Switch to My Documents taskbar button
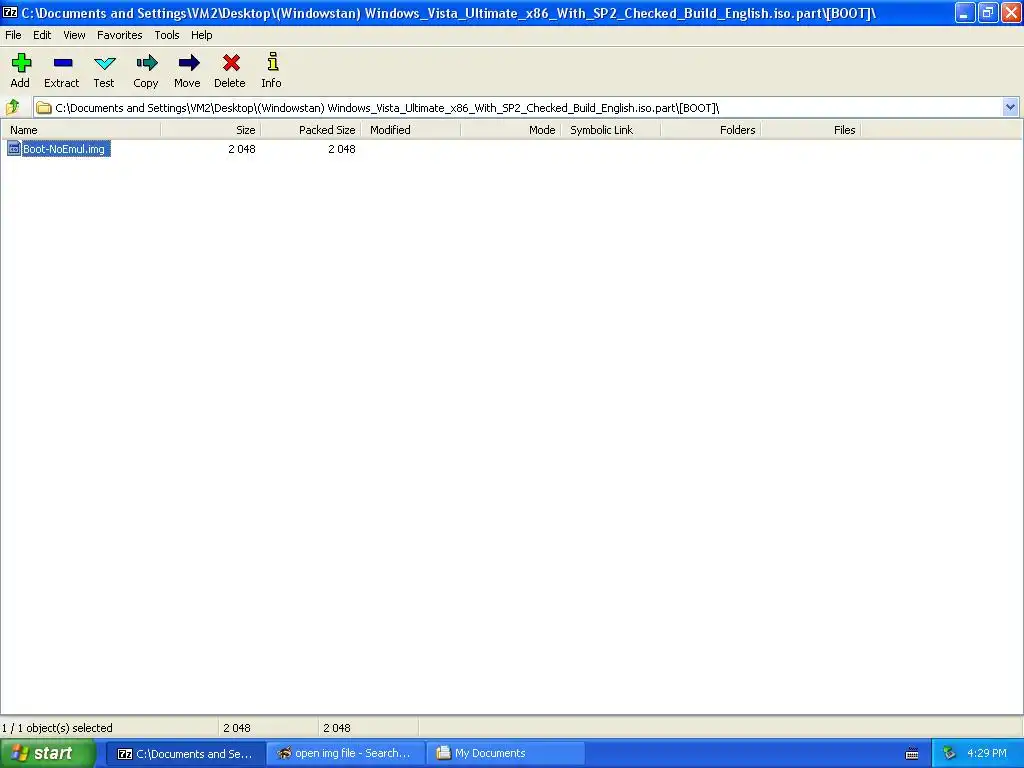Image resolution: width=1024 pixels, height=768 pixels. pyautogui.click(x=505, y=754)
